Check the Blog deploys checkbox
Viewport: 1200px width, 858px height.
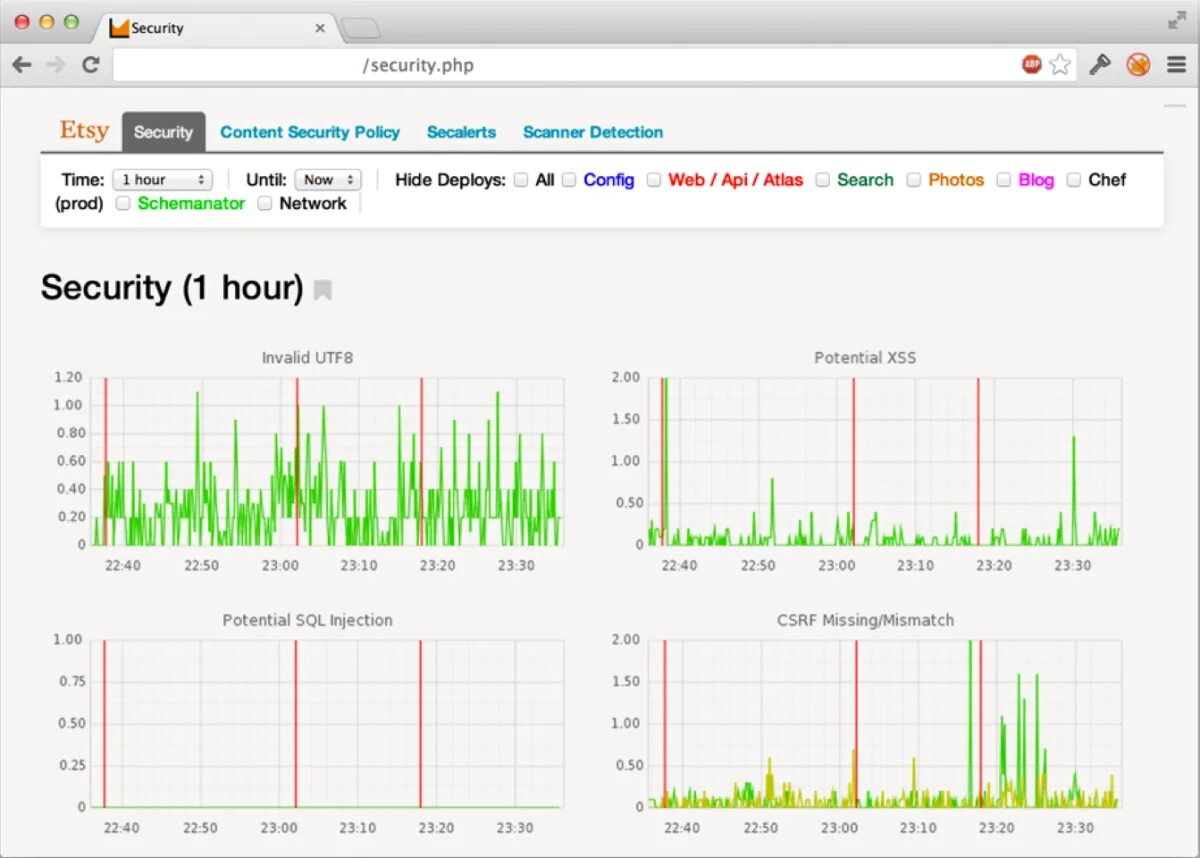tap(1004, 180)
